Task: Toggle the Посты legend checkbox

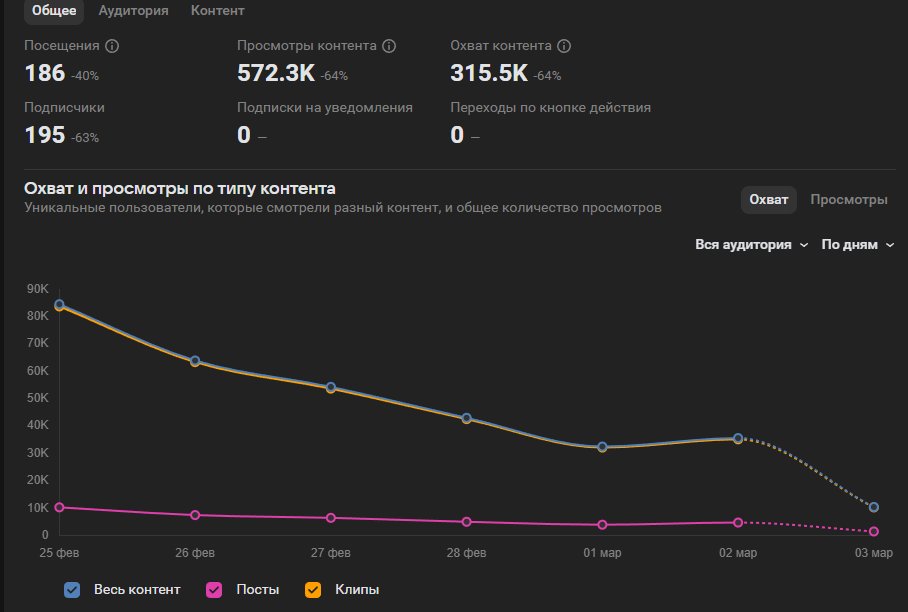Action: coord(213,590)
